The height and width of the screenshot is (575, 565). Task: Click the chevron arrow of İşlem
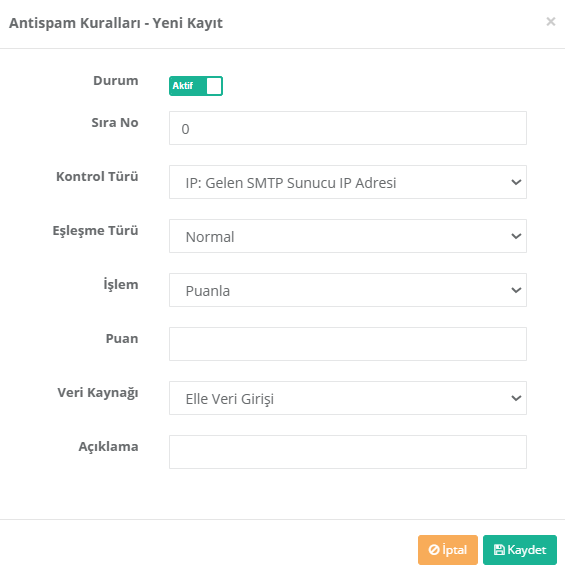click(x=516, y=290)
